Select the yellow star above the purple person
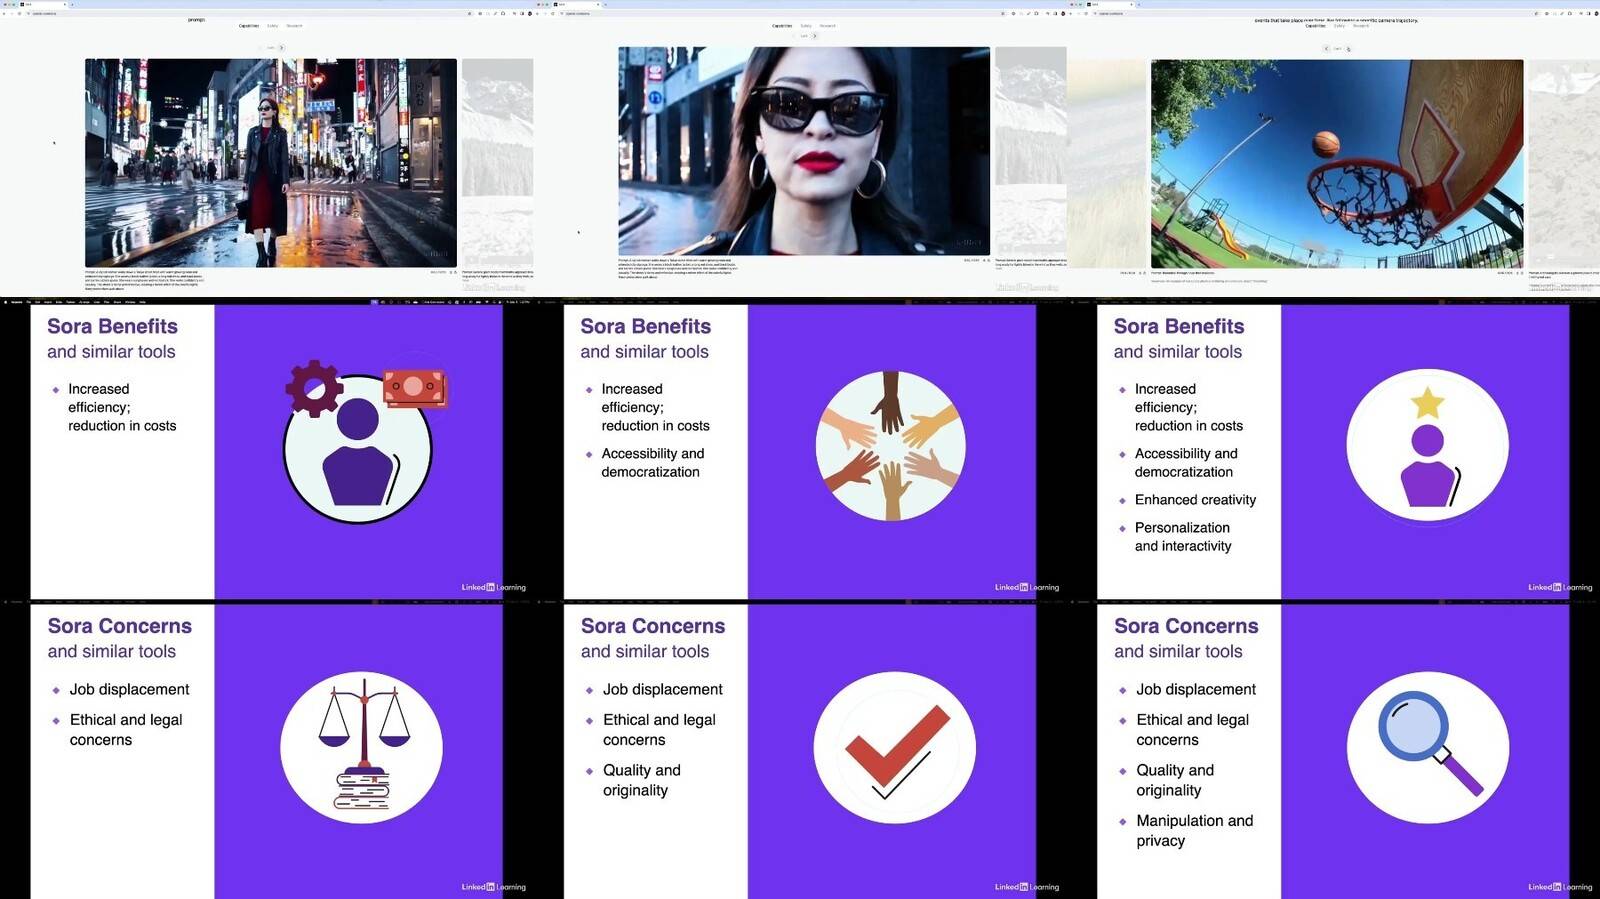1600x899 pixels. point(1427,403)
